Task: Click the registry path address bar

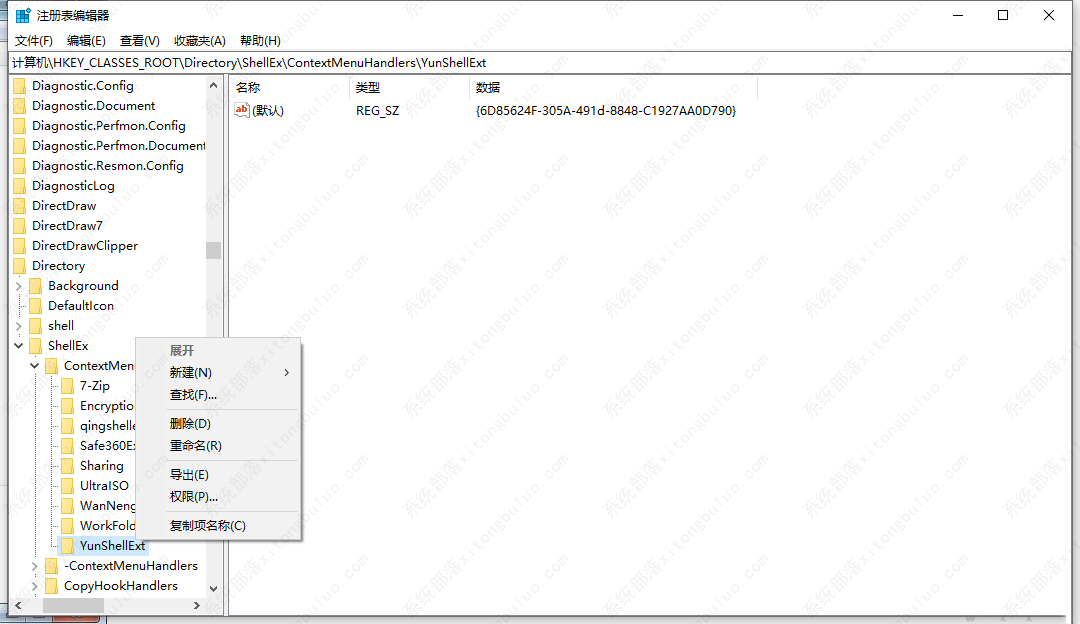Action: click(x=540, y=63)
